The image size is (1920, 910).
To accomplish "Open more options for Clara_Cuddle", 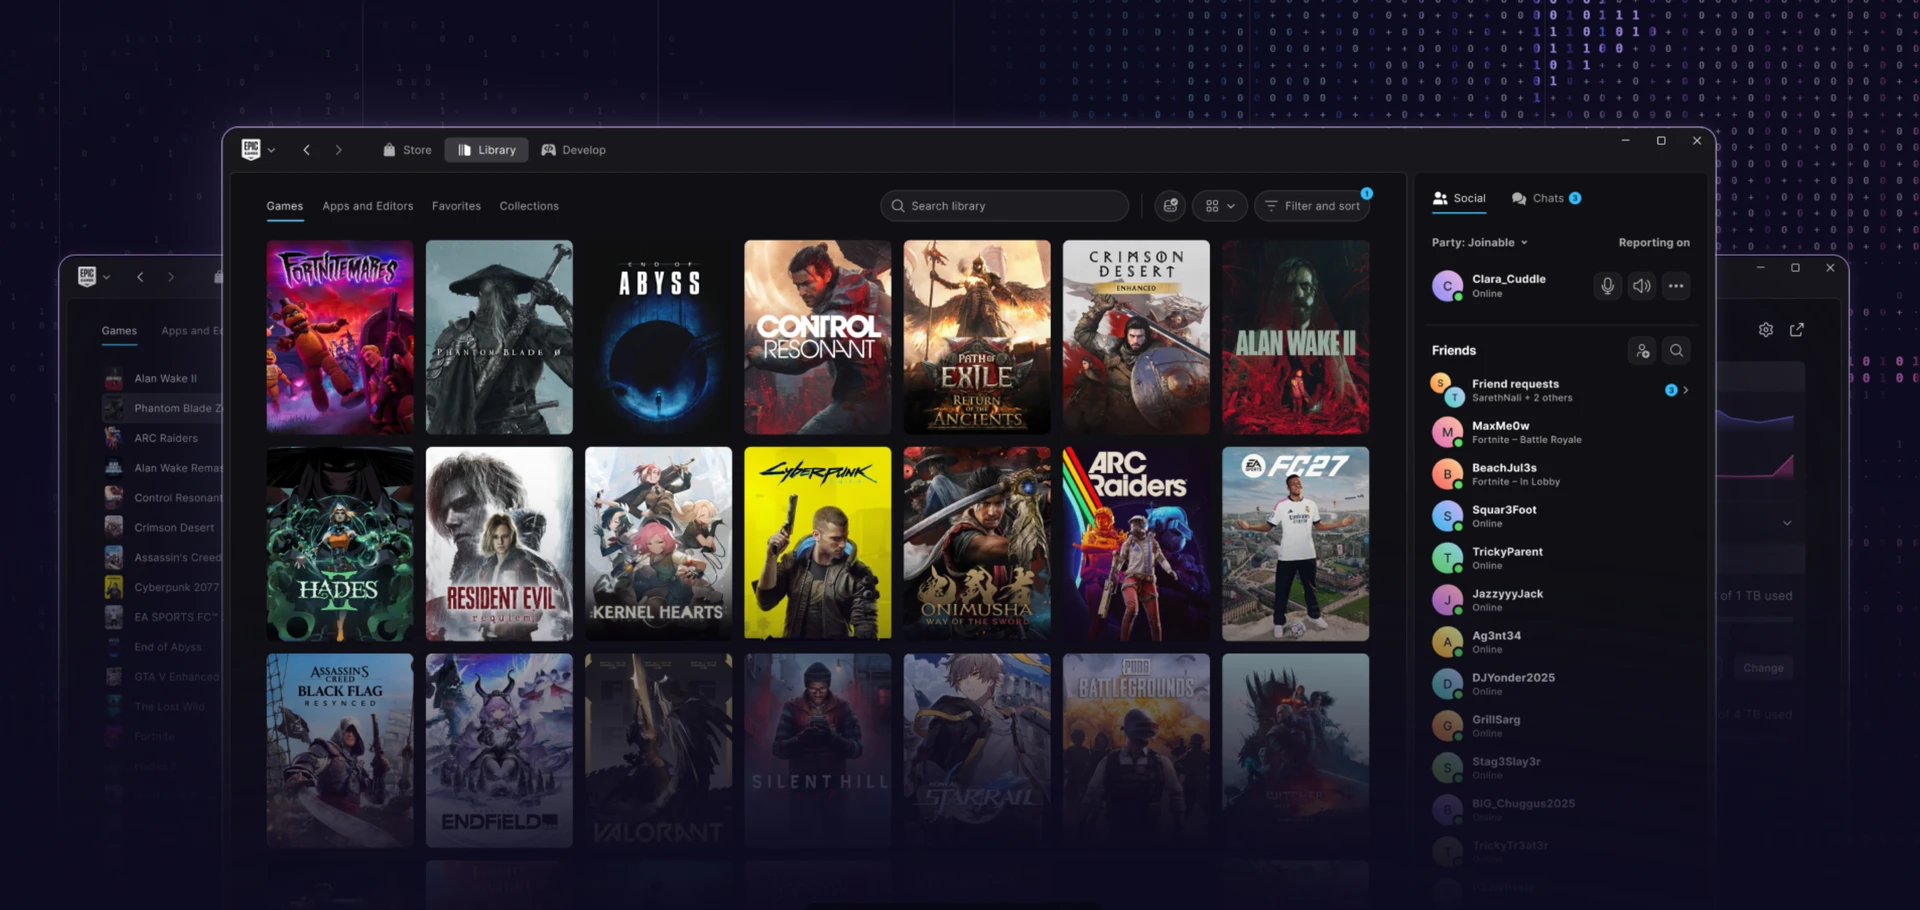I will (x=1676, y=286).
